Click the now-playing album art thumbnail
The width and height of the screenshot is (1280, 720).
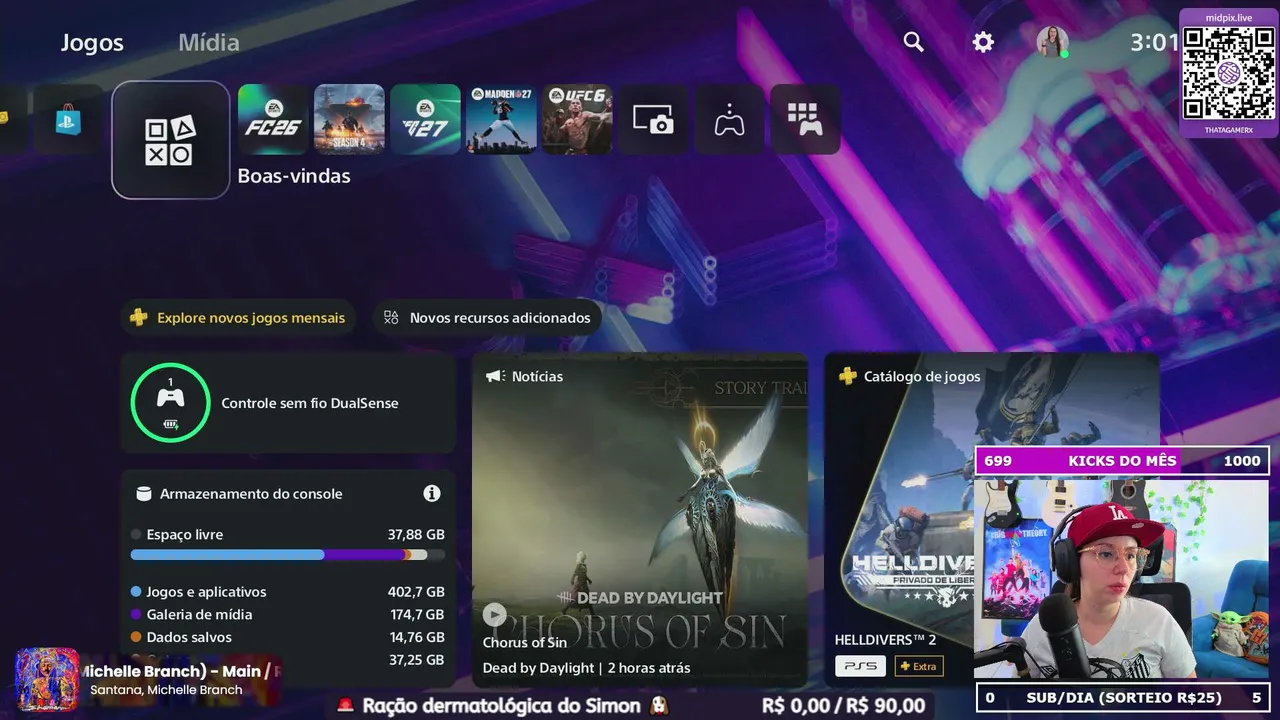pos(47,679)
